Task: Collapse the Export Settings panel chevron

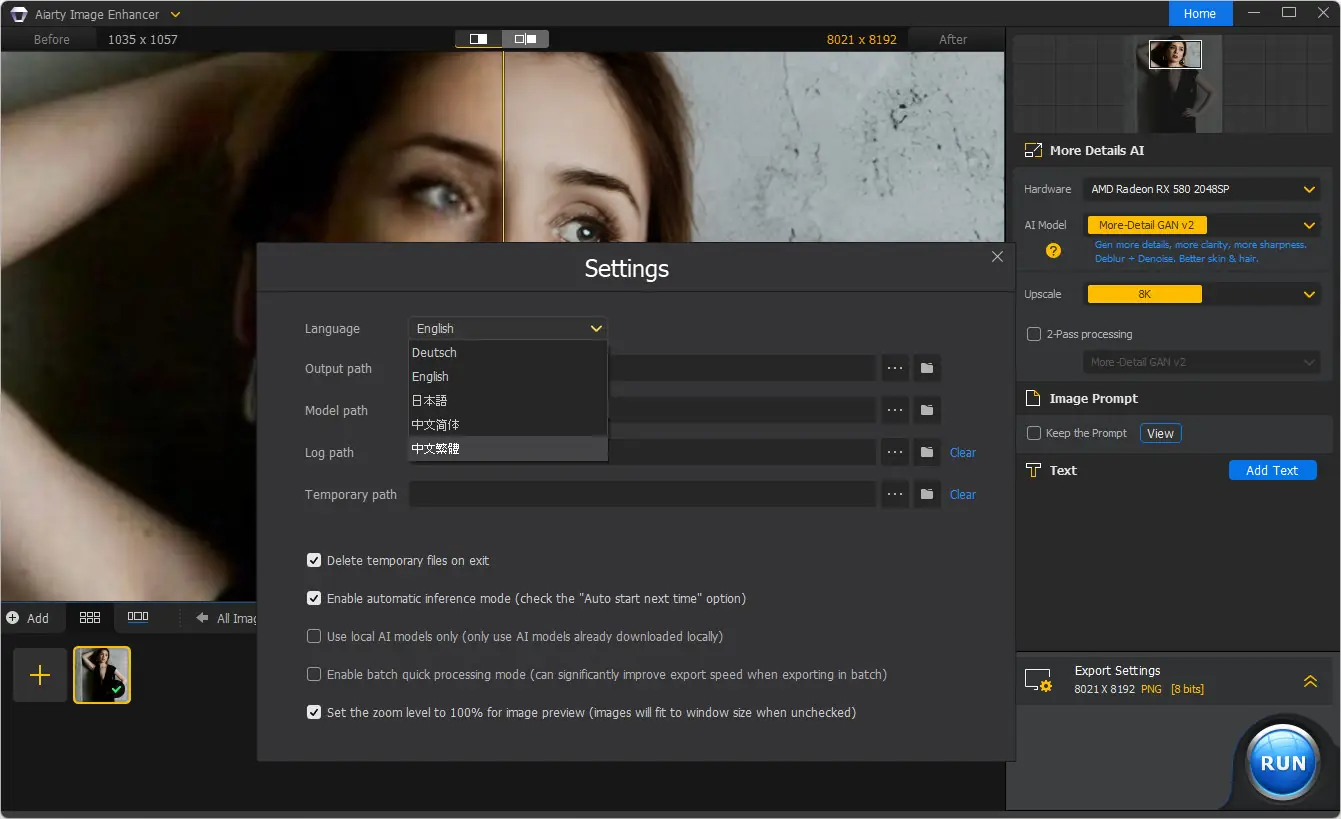Action: [x=1310, y=680]
